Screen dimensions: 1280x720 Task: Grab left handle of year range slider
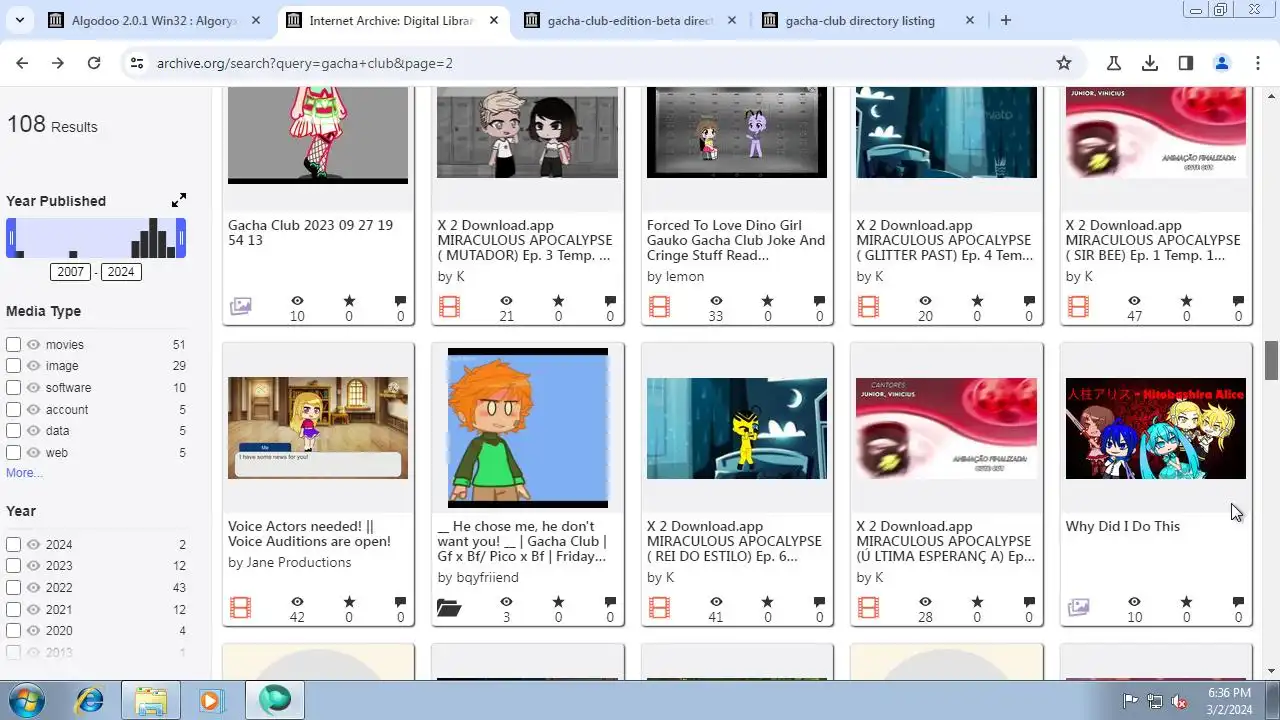click(11, 238)
